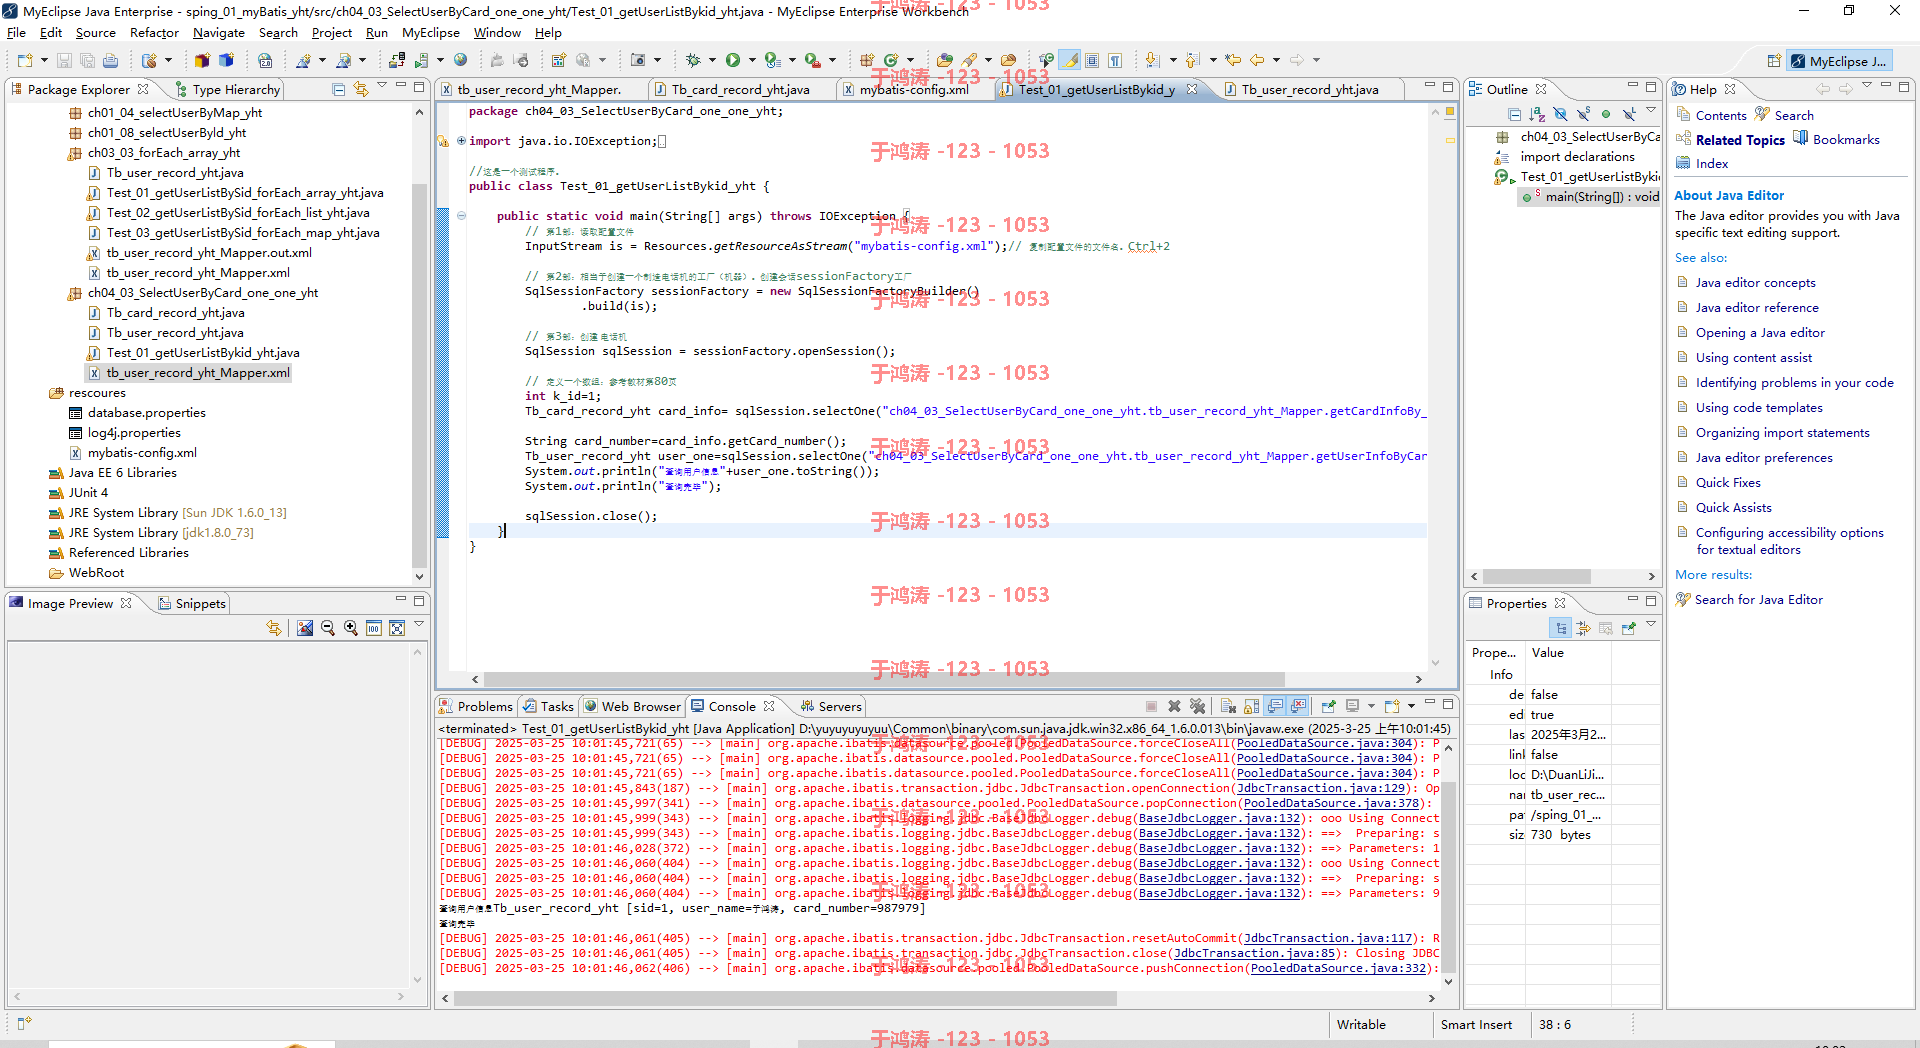Switch to the Problems tab
Viewport: 1920px width, 1048px height.
(x=476, y=706)
